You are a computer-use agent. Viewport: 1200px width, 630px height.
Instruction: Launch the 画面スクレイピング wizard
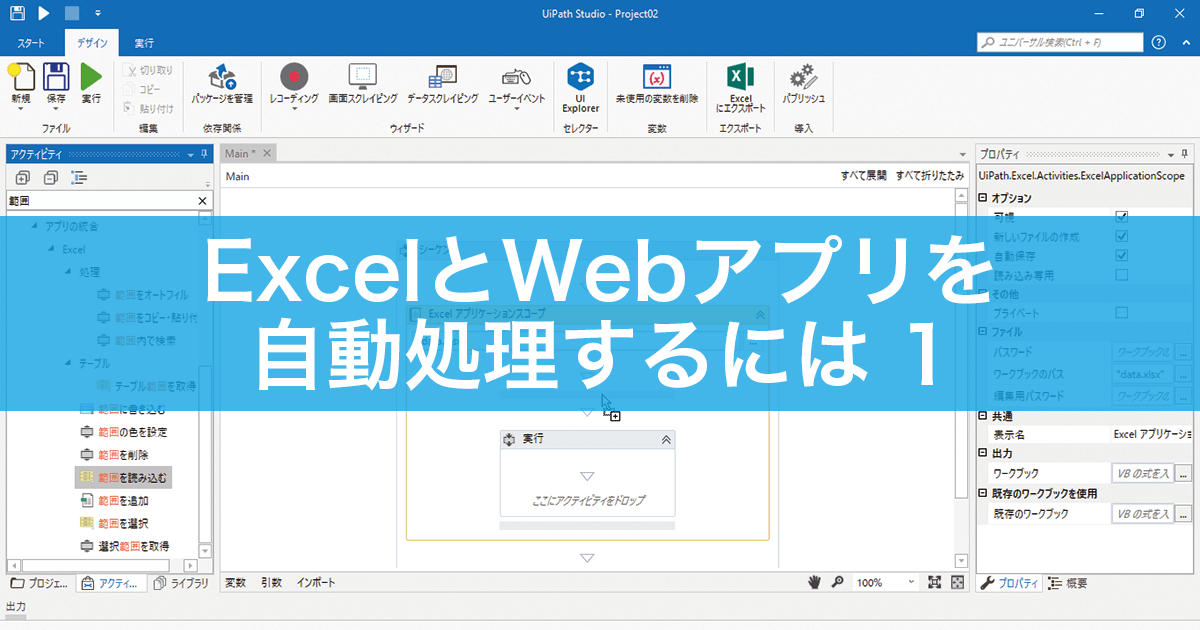pos(362,84)
